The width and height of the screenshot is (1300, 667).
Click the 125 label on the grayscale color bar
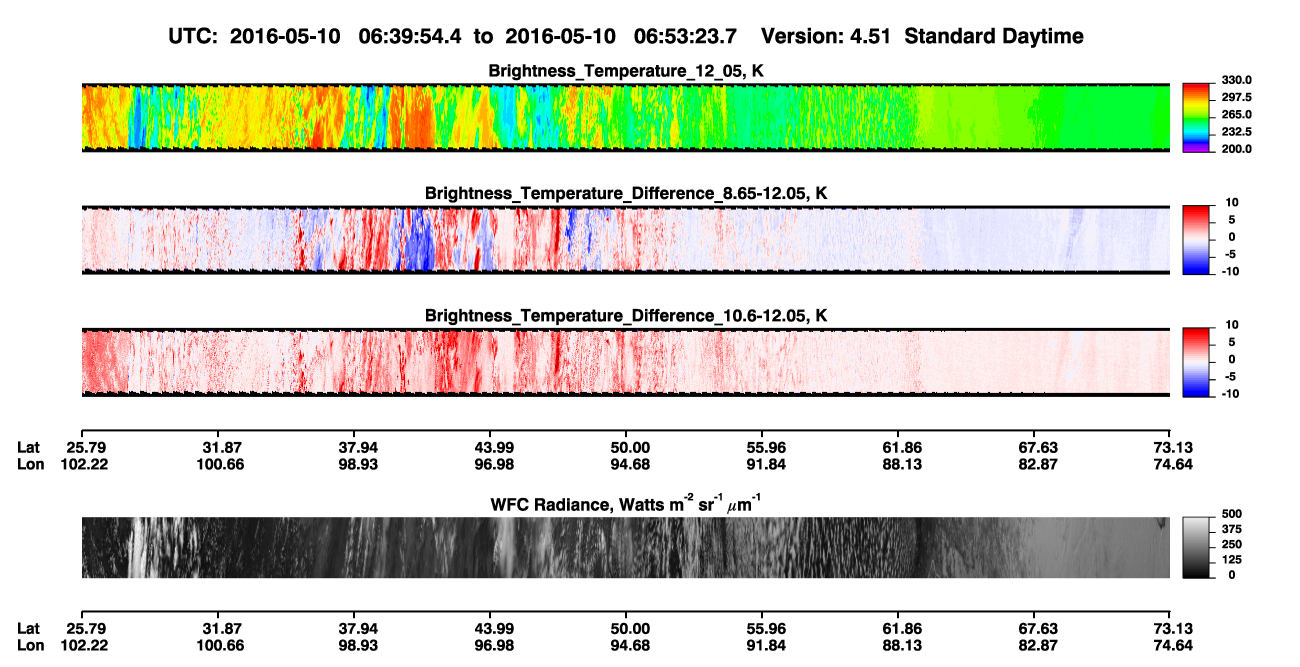click(x=1231, y=559)
